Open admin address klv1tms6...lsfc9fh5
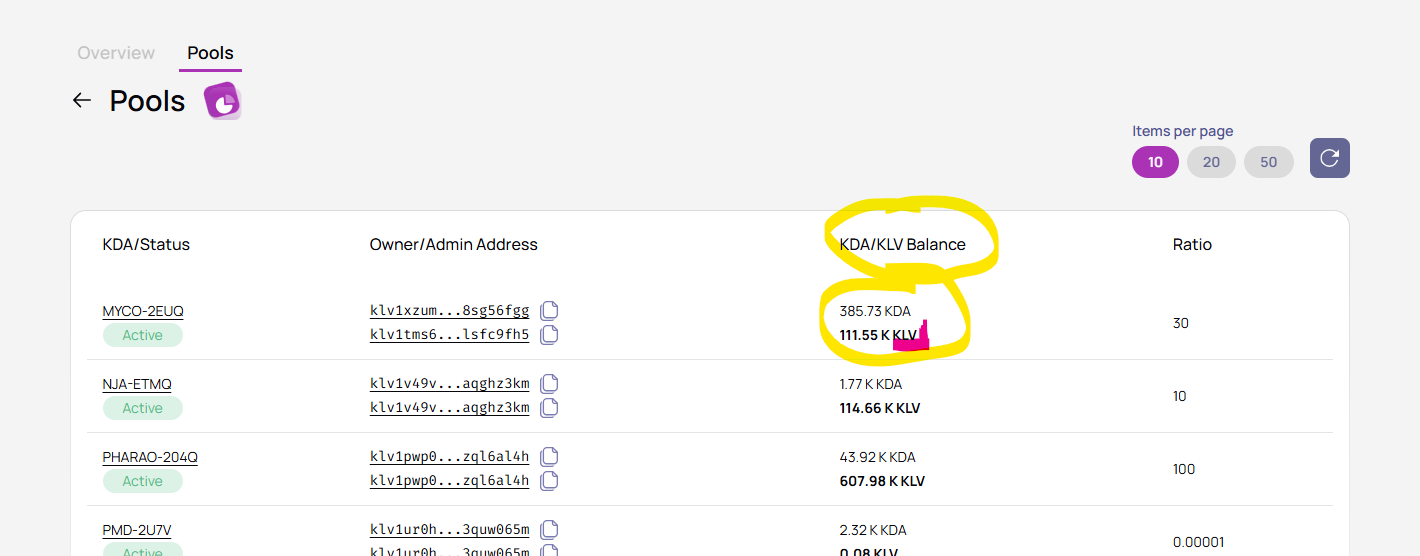The width and height of the screenshot is (1420, 556). [449, 335]
